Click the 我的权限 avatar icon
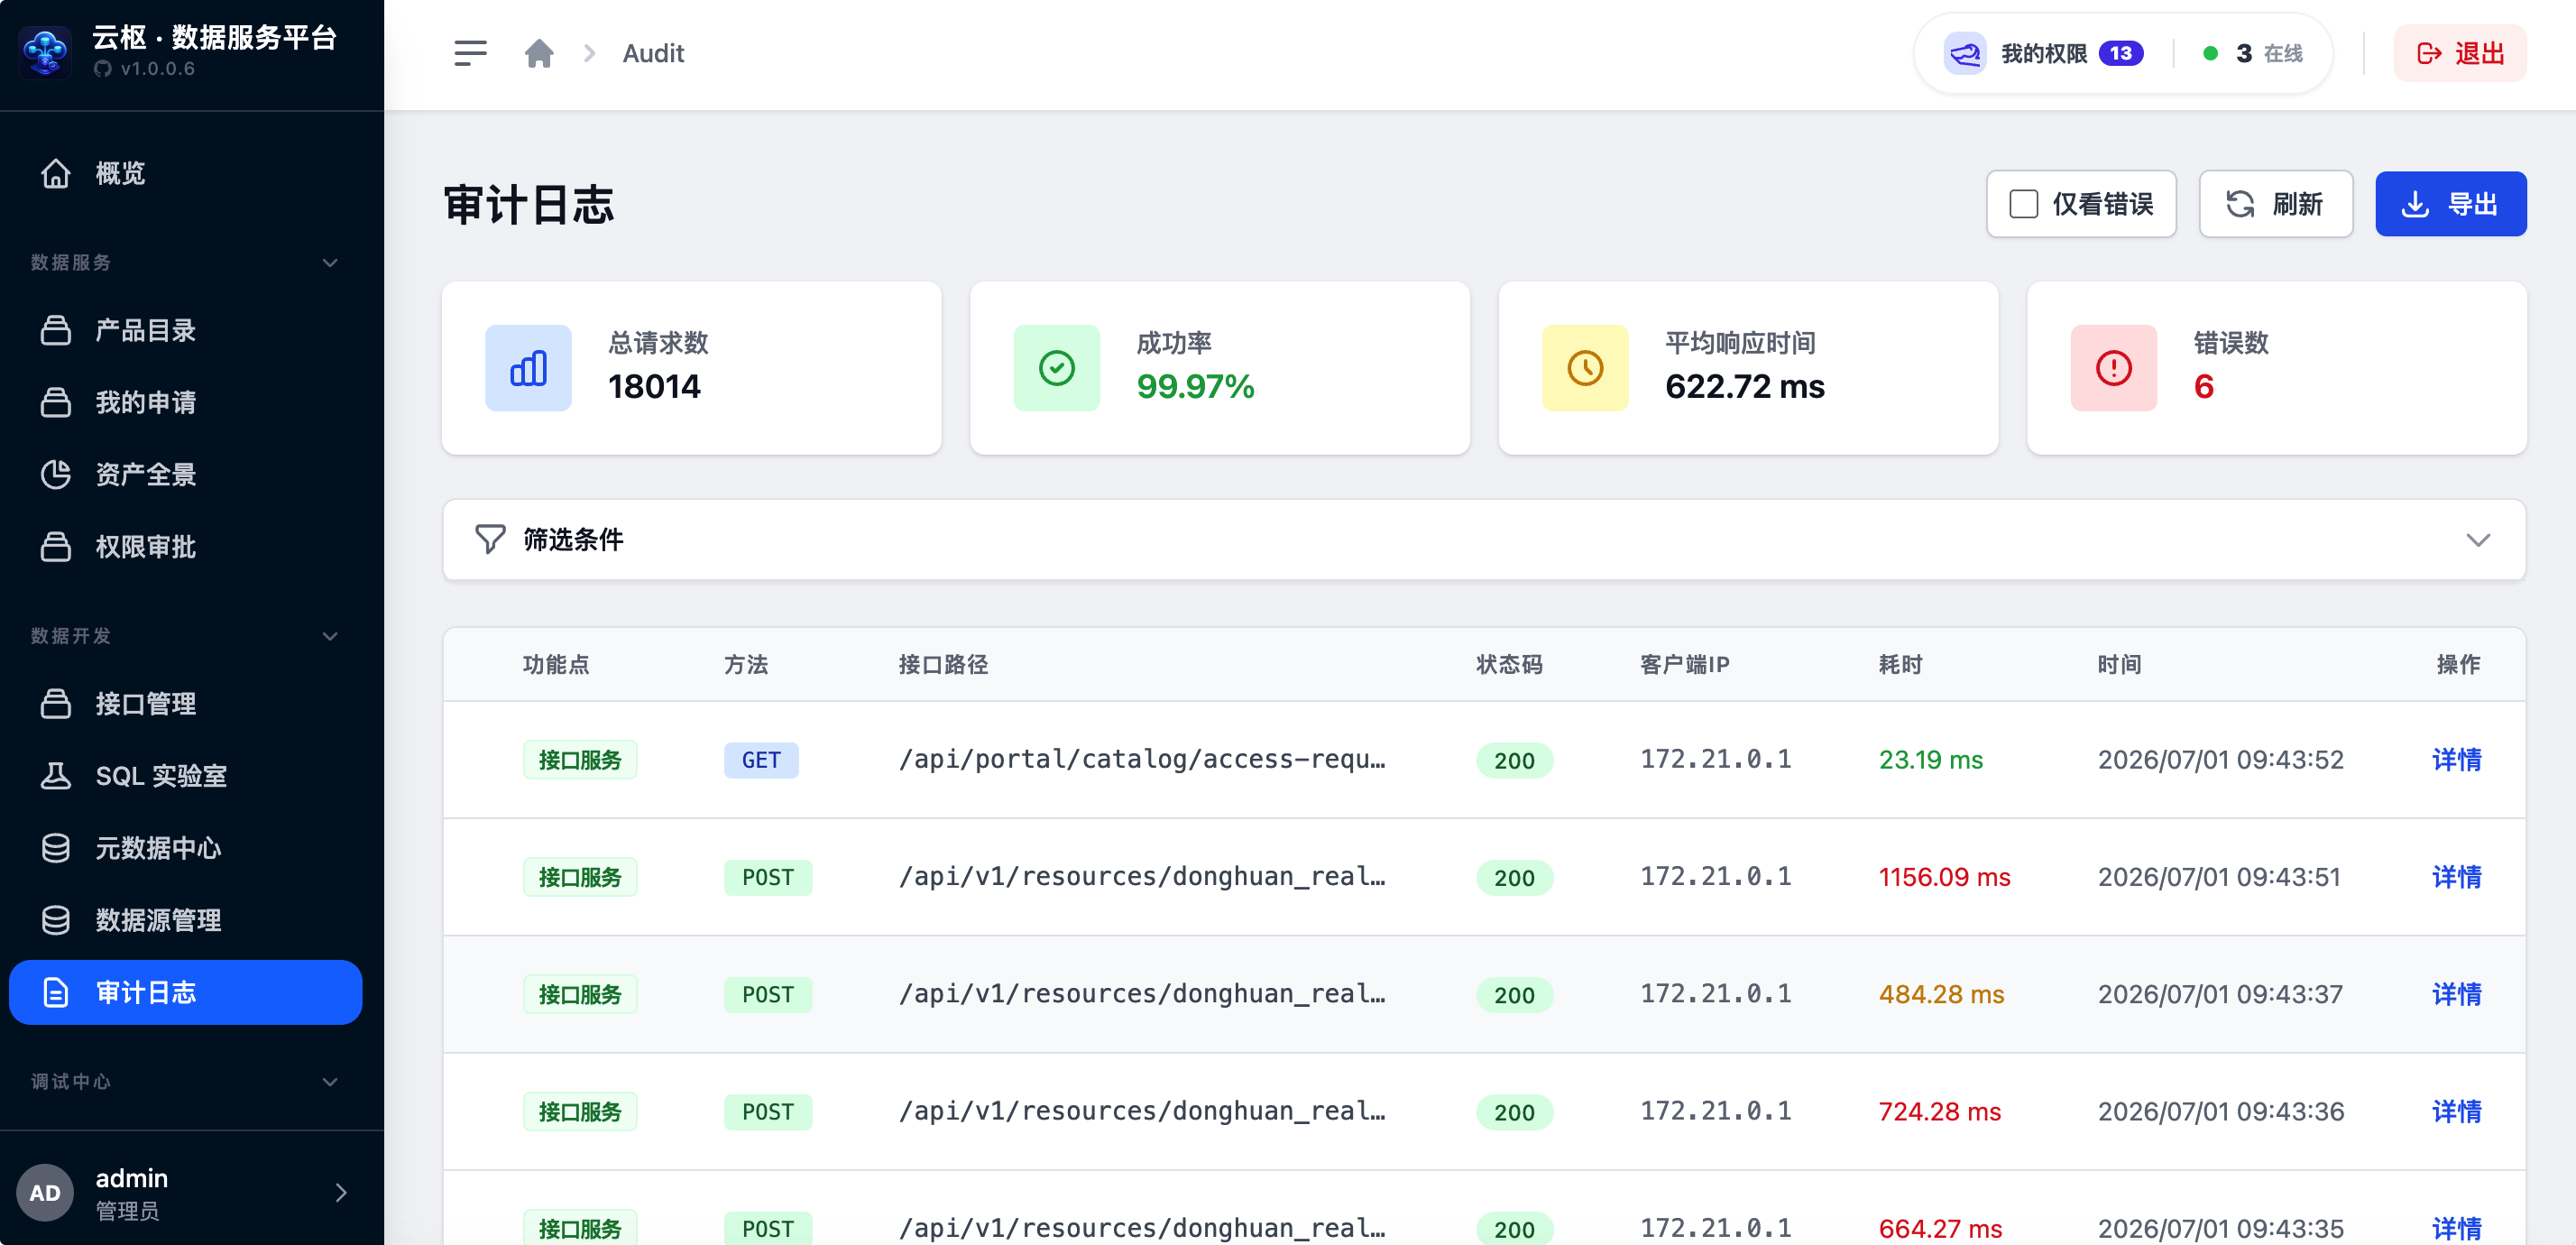The width and height of the screenshot is (2576, 1245). pyautogui.click(x=1964, y=53)
